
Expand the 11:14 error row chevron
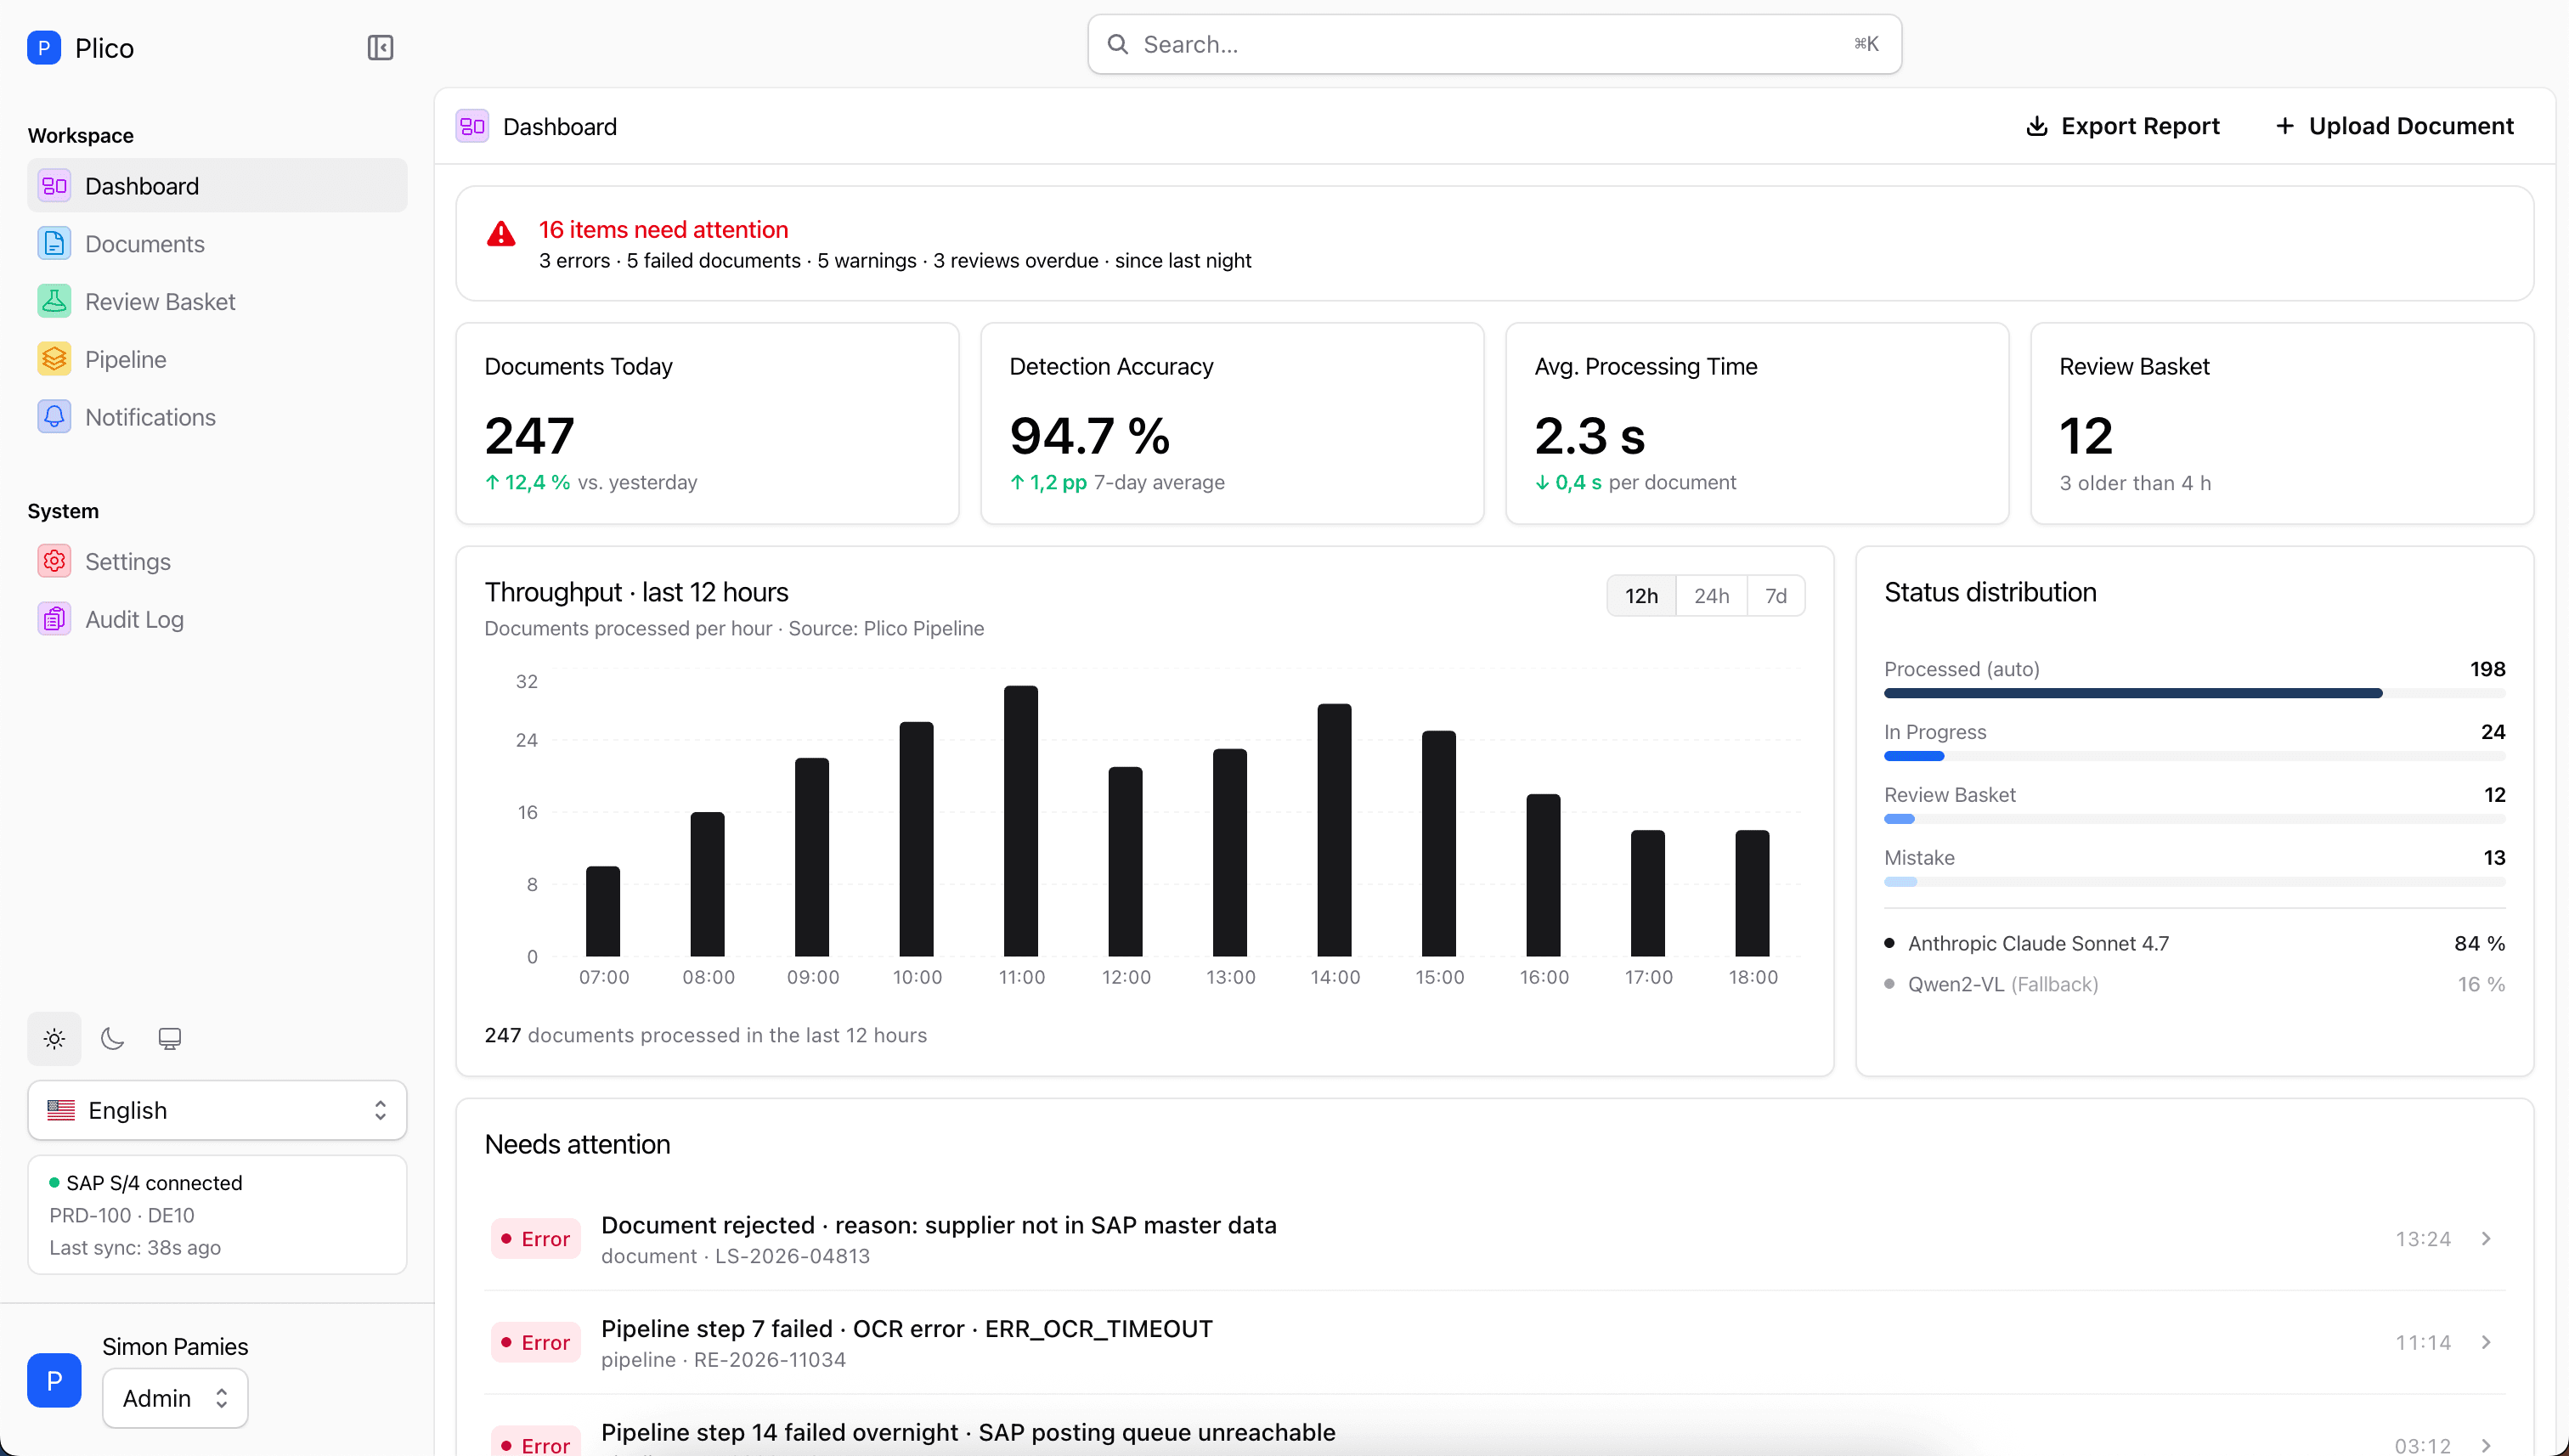point(2486,1342)
